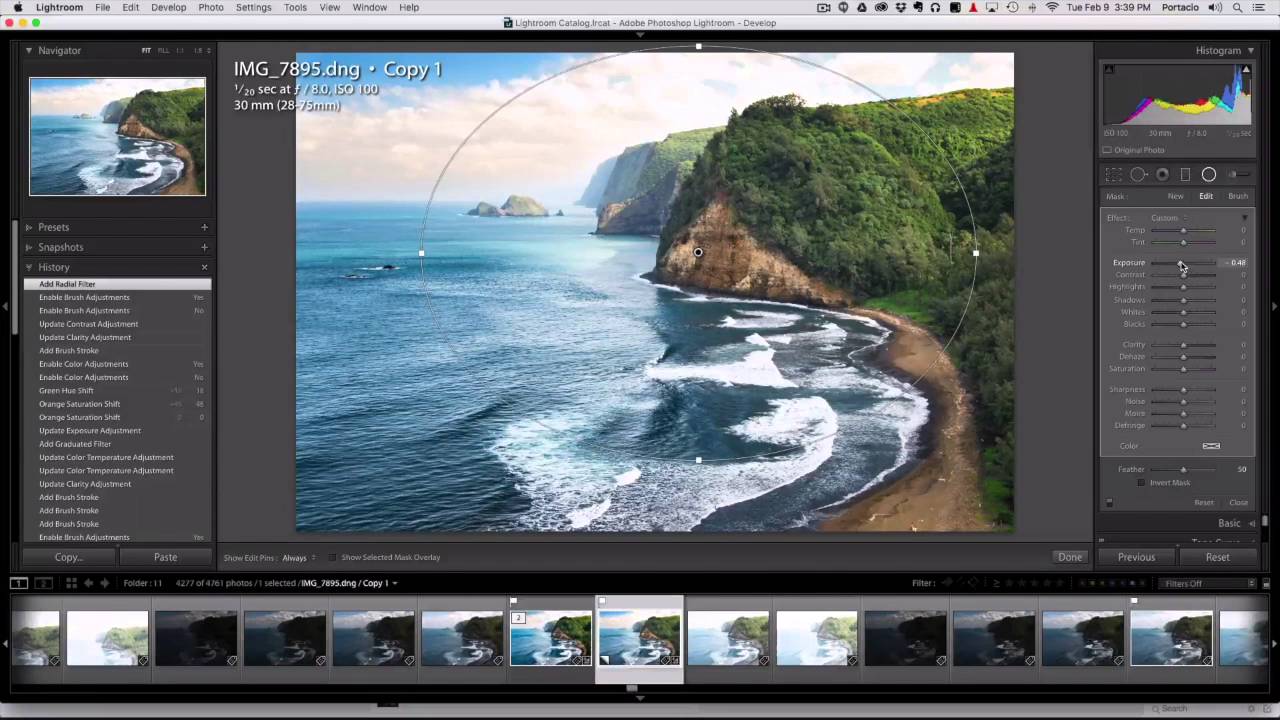Open the Color swatch picker
1280x720 pixels.
click(x=1211, y=446)
